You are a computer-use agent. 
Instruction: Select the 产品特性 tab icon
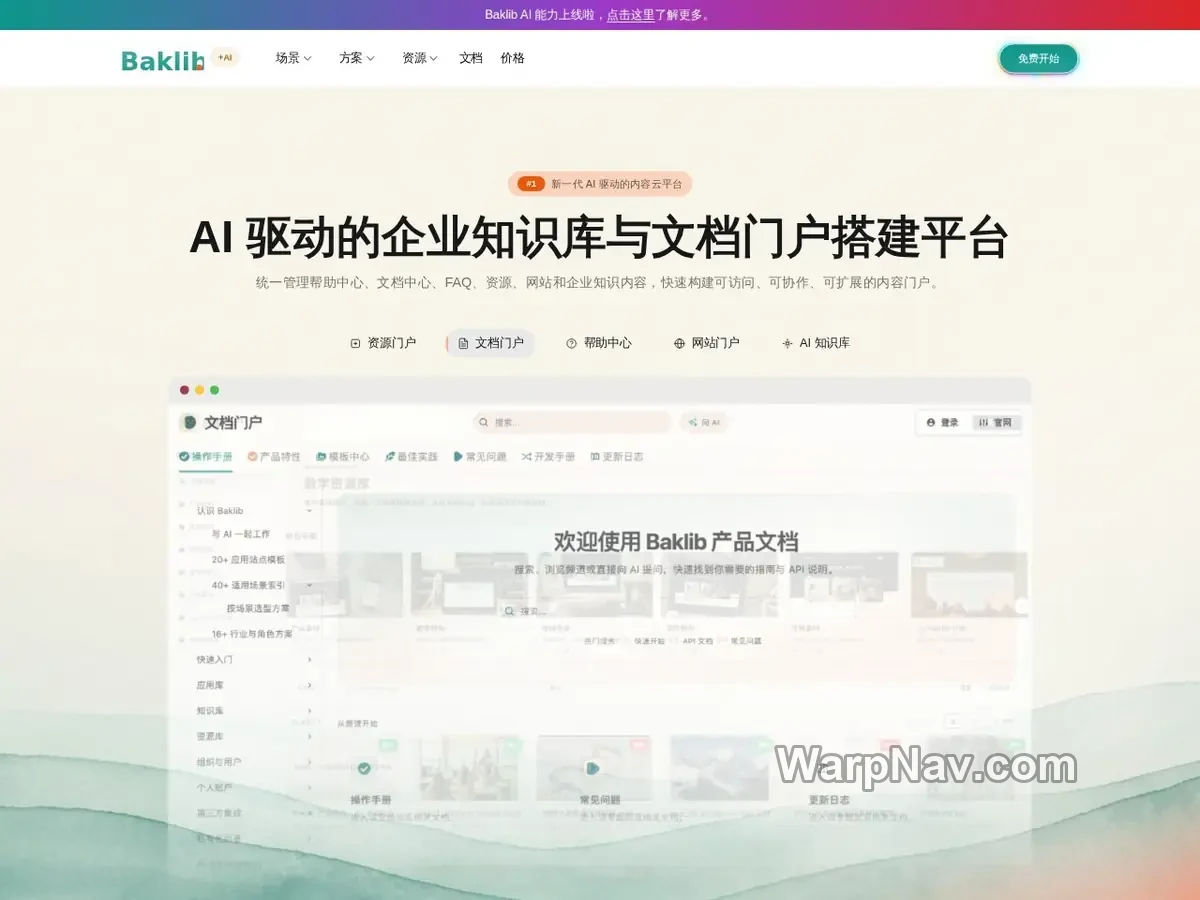point(253,457)
